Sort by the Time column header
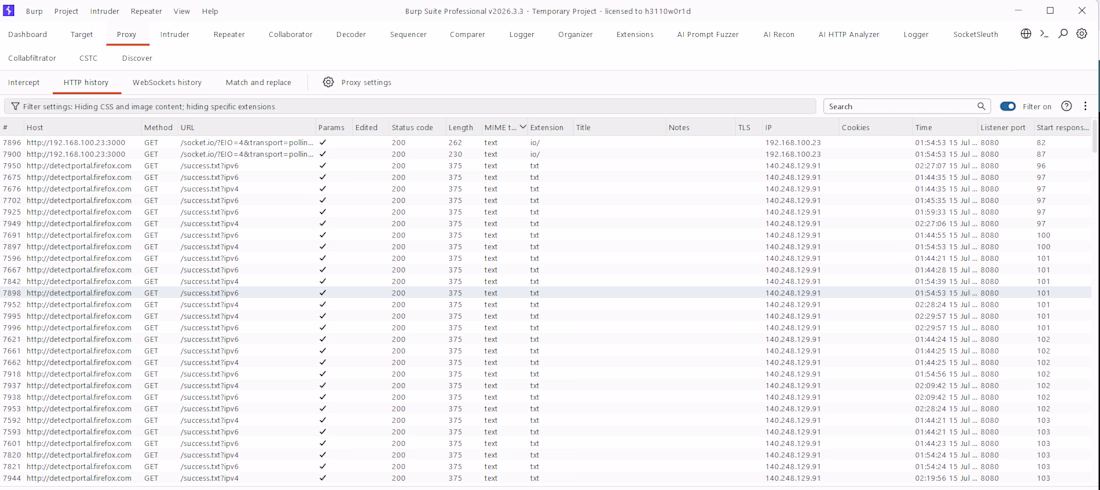 point(944,128)
